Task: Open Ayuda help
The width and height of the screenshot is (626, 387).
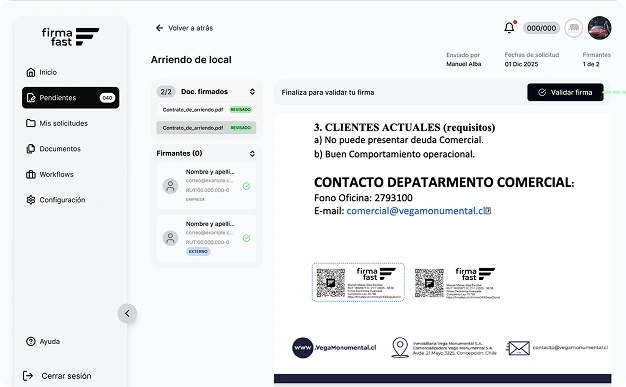Action: coord(43,341)
